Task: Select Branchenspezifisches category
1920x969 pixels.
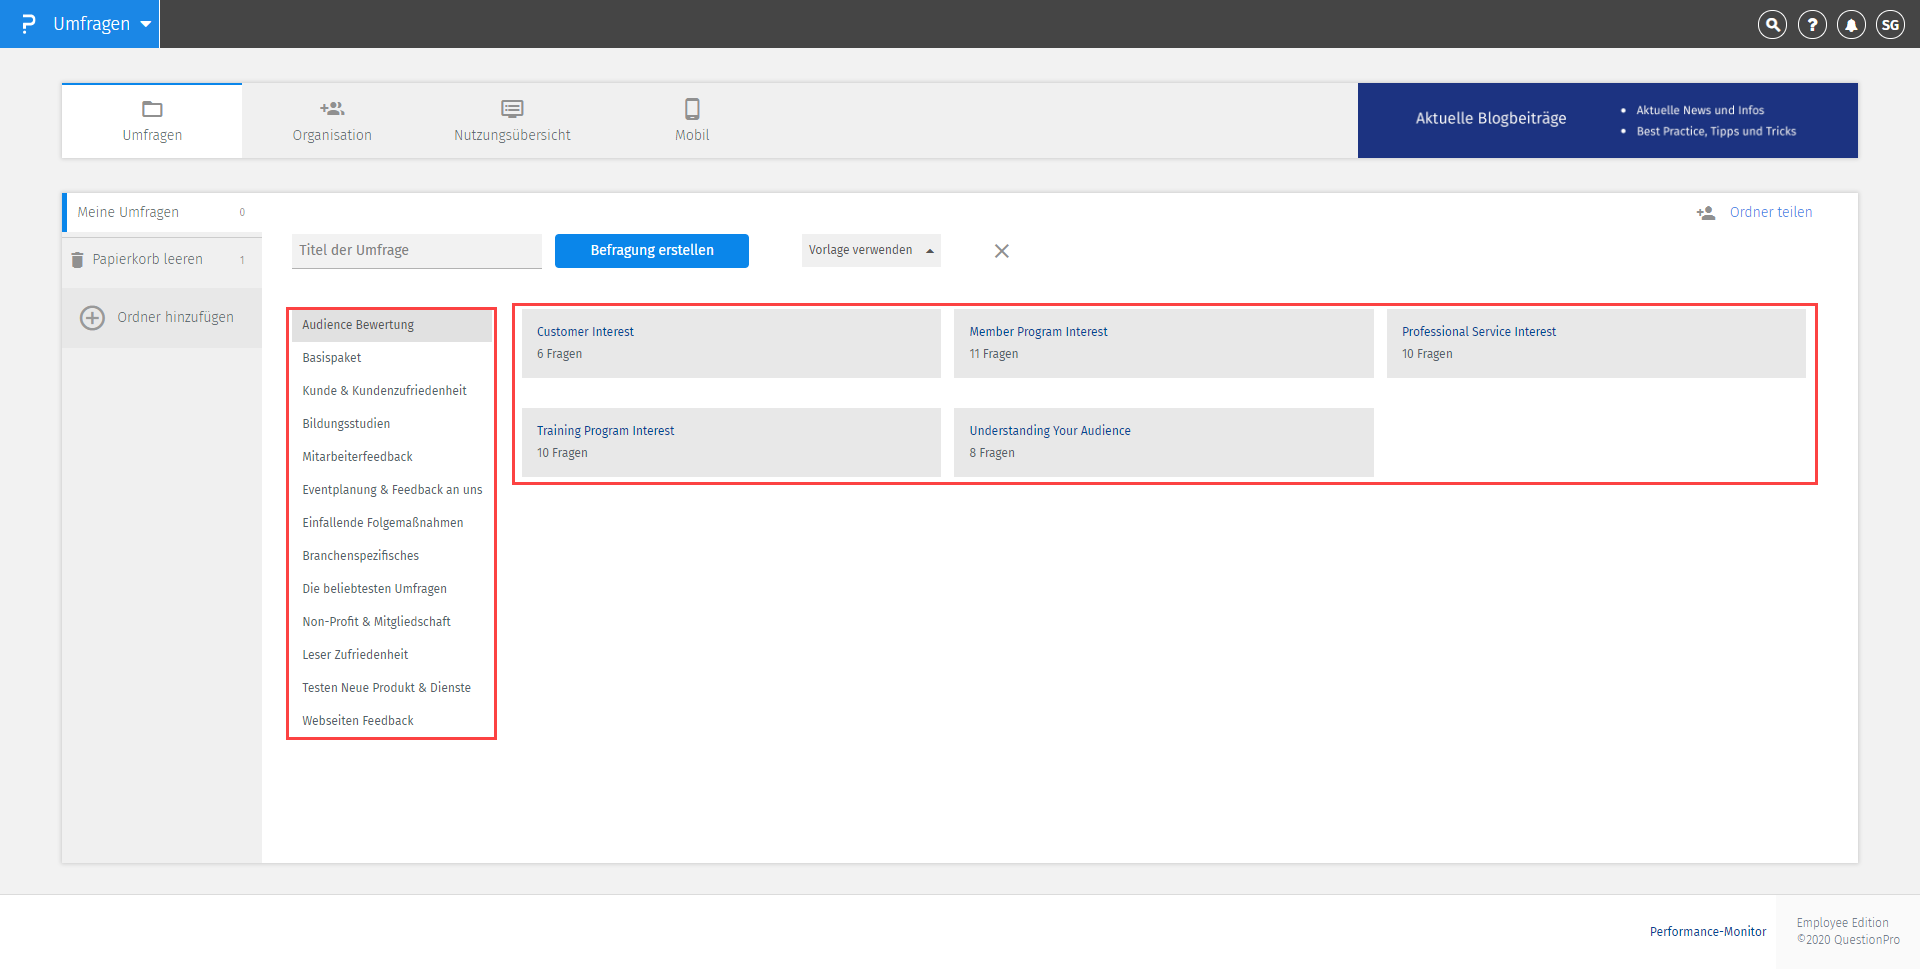Action: 392,556
